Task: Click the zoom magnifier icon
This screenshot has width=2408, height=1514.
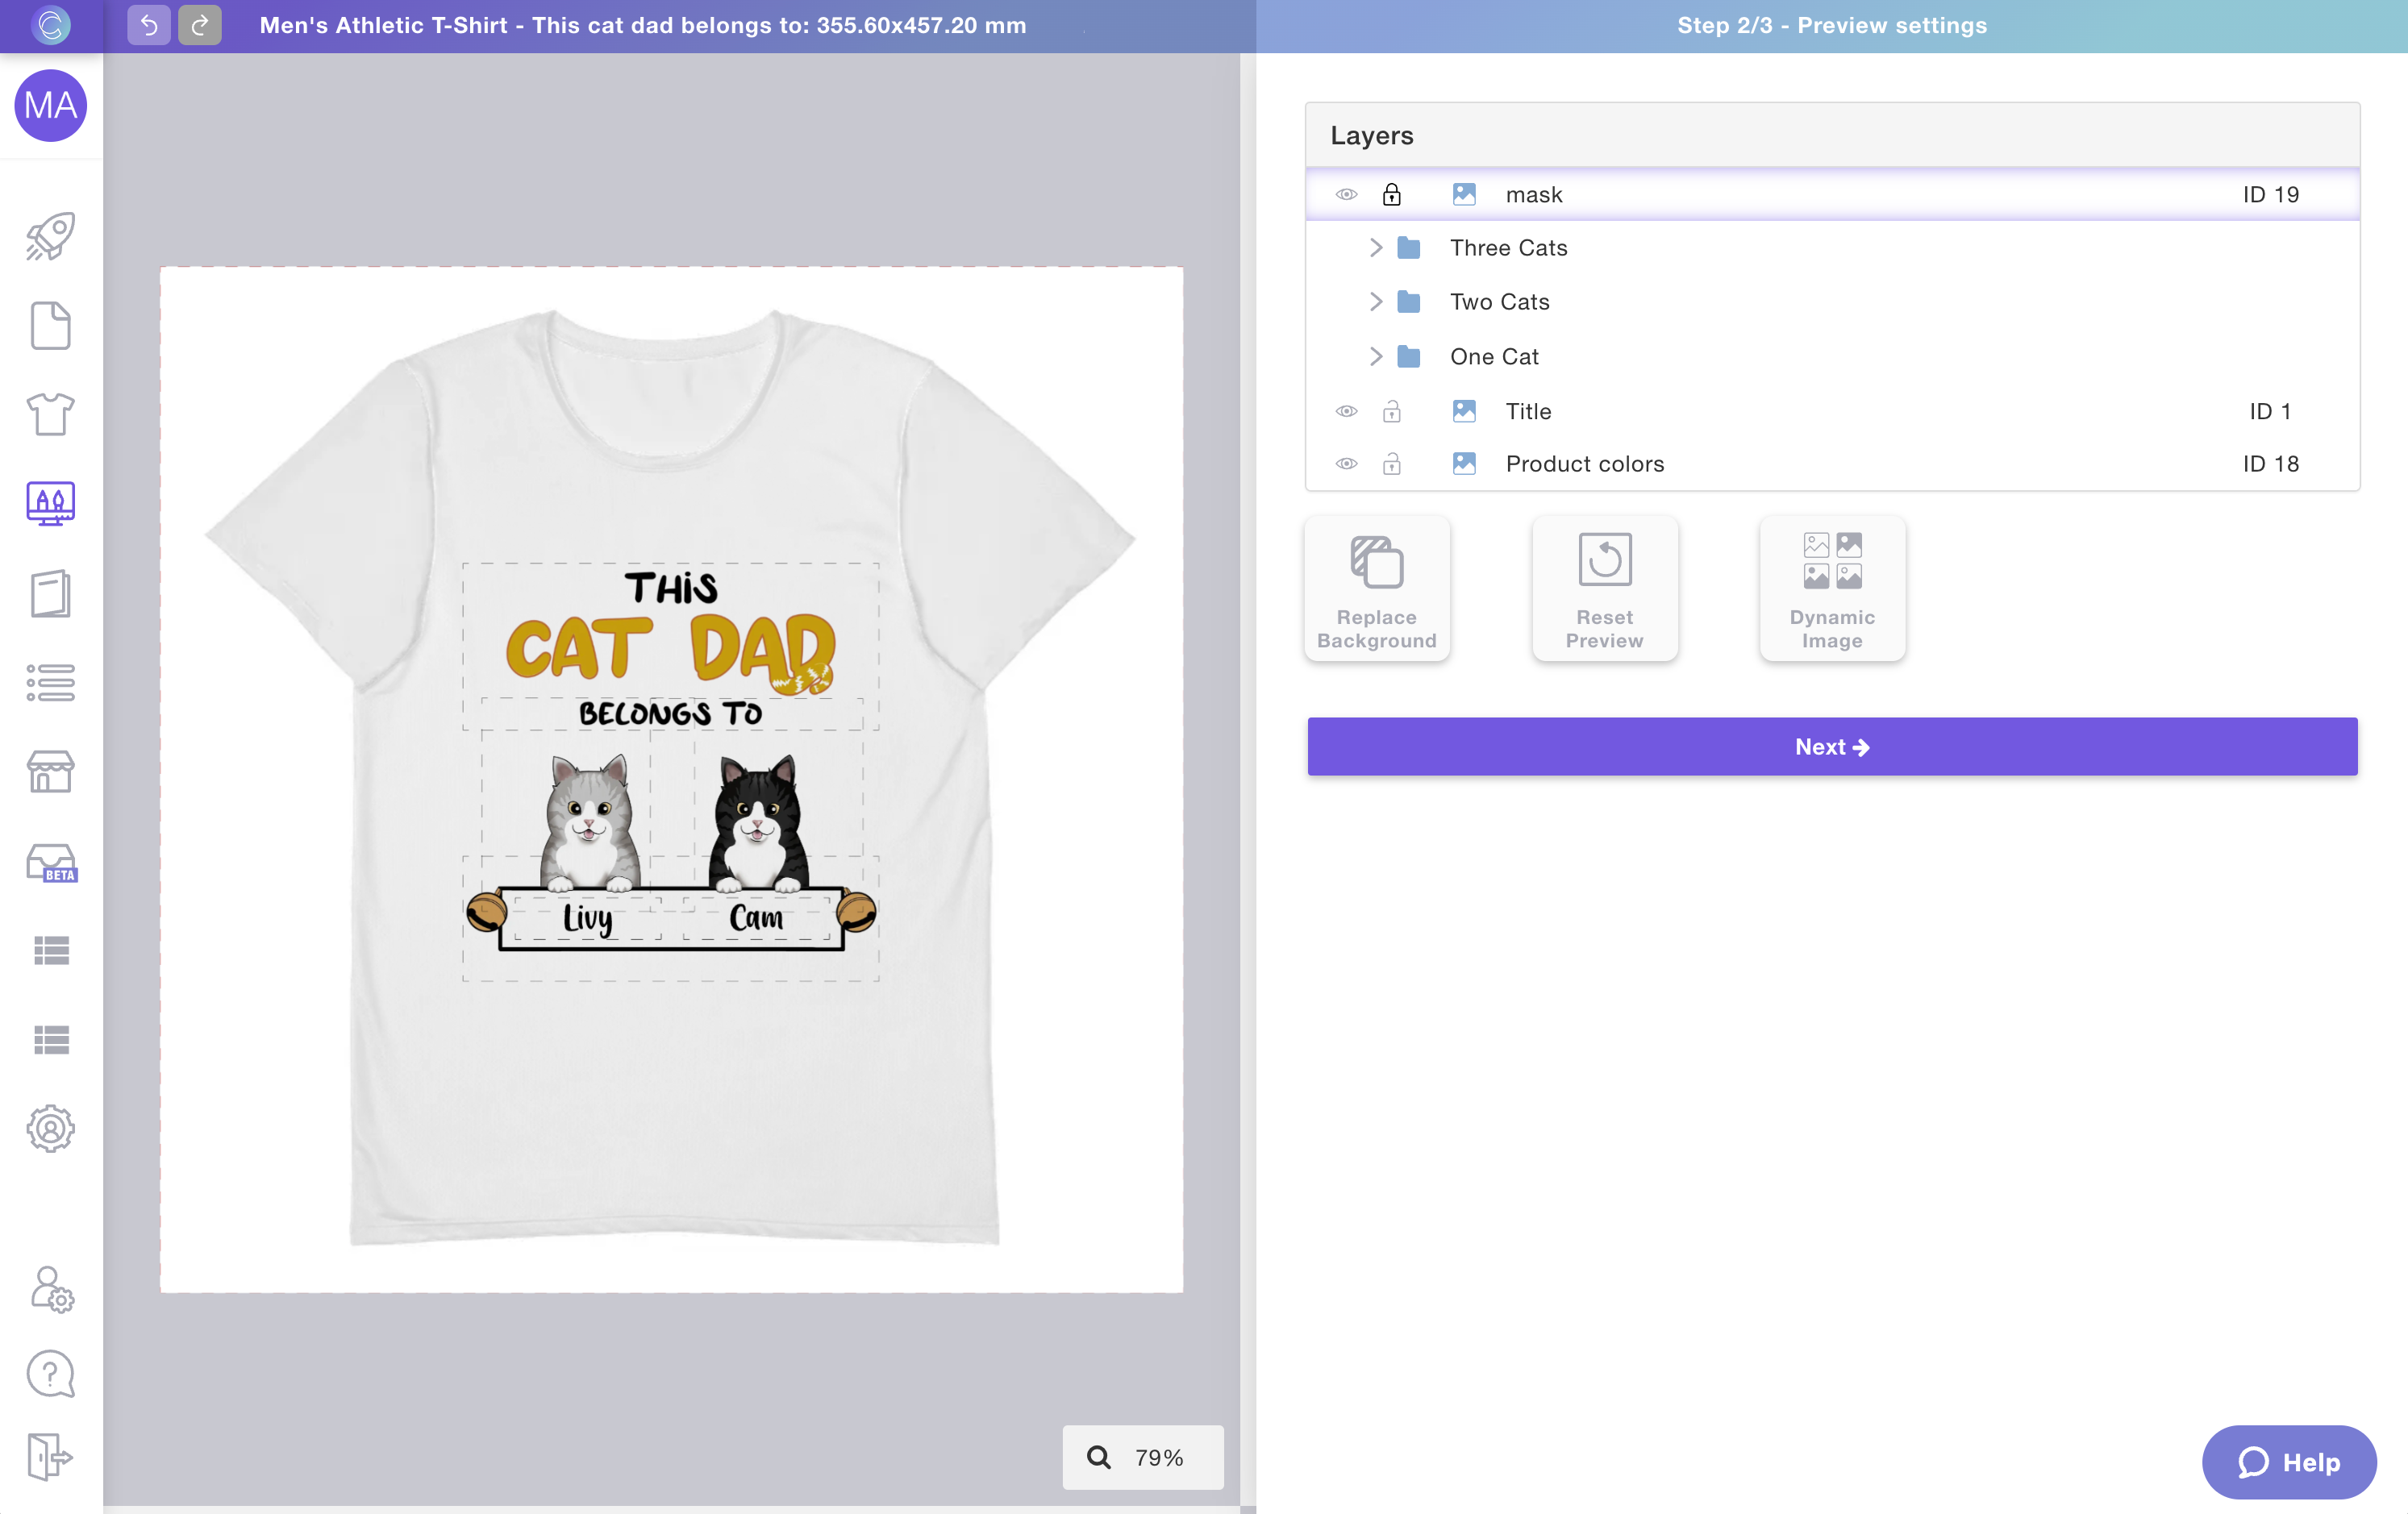Action: [1099, 1457]
